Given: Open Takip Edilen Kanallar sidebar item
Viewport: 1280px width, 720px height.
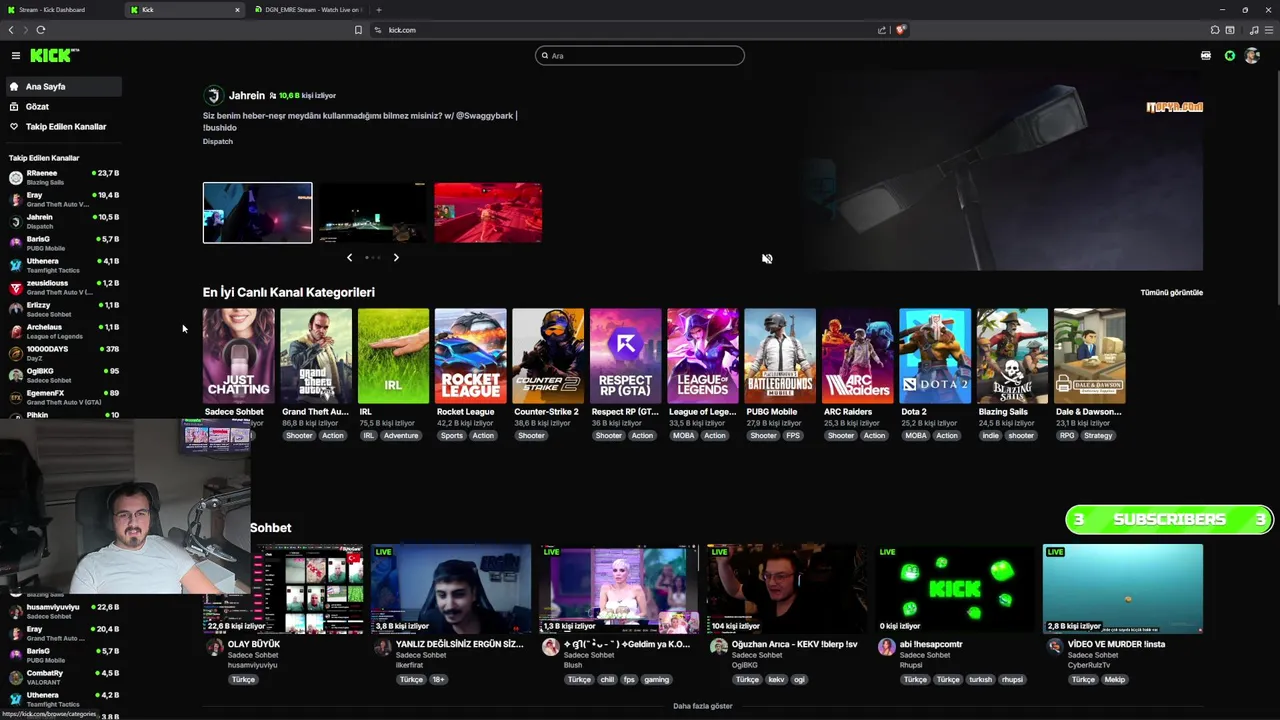Looking at the screenshot, I should click(64, 127).
